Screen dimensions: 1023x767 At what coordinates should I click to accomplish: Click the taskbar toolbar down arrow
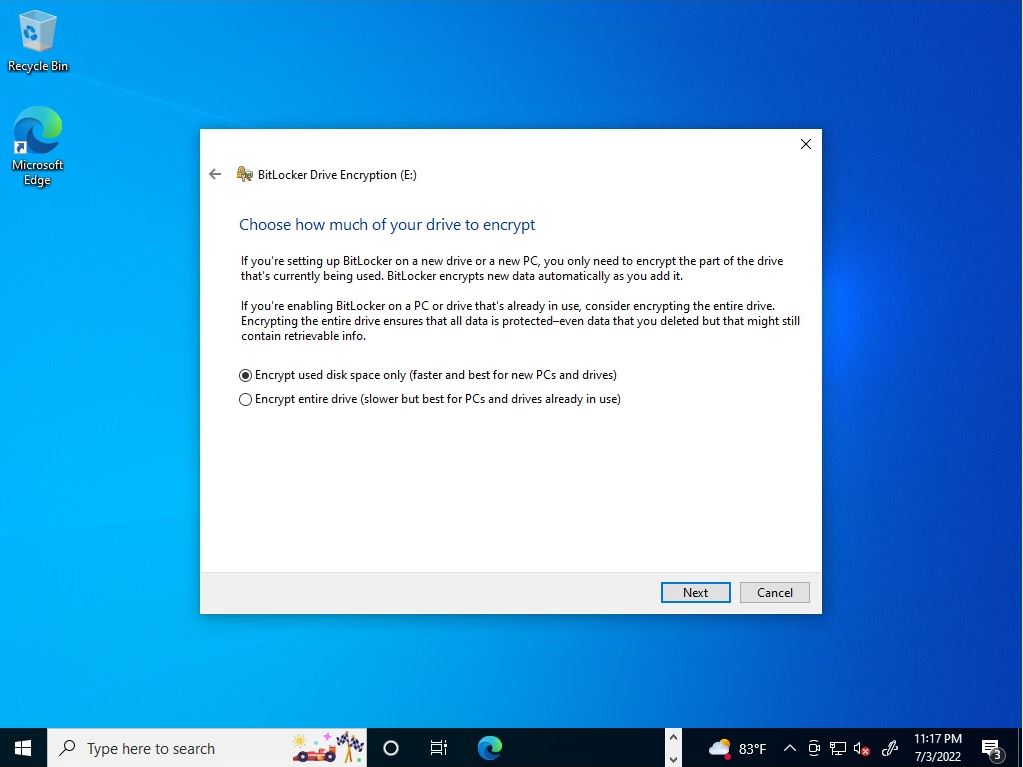(x=673, y=759)
